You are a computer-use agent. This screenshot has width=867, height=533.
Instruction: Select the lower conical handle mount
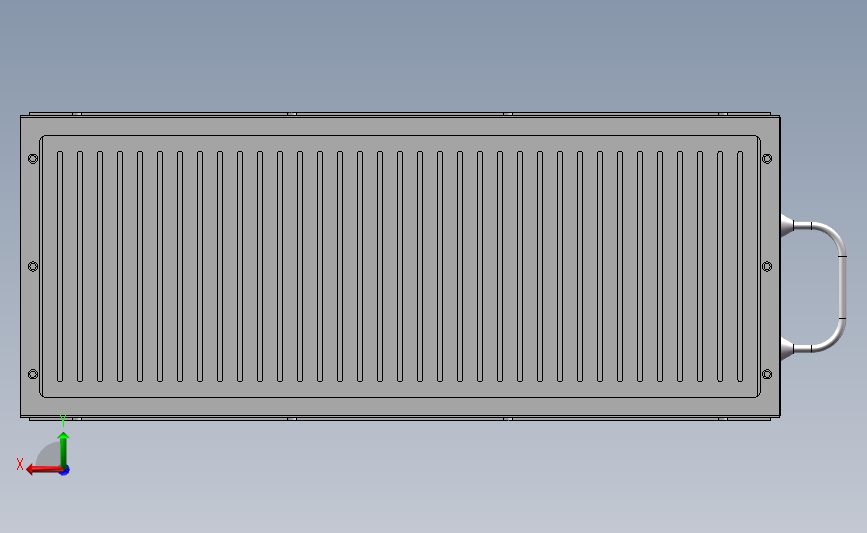[787, 348]
